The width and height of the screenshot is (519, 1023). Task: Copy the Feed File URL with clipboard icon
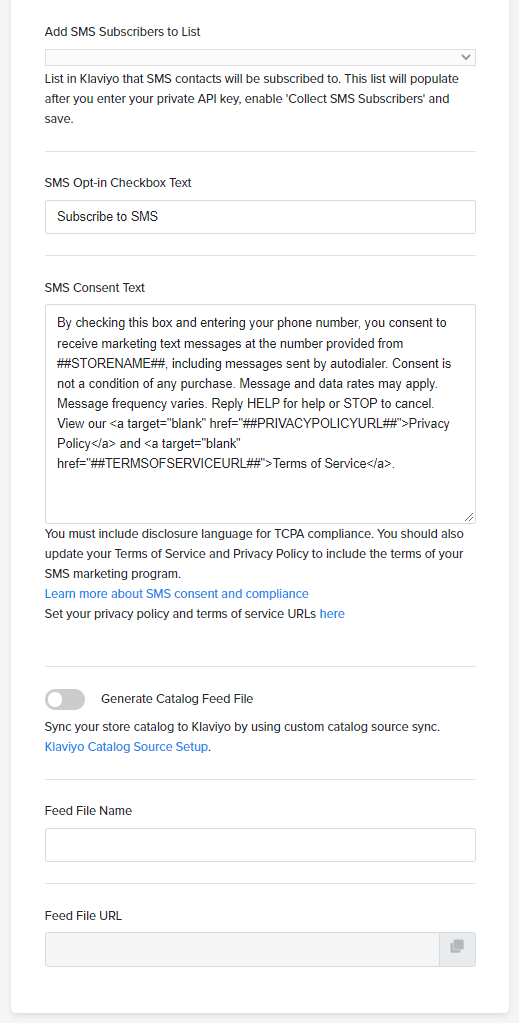coord(457,949)
